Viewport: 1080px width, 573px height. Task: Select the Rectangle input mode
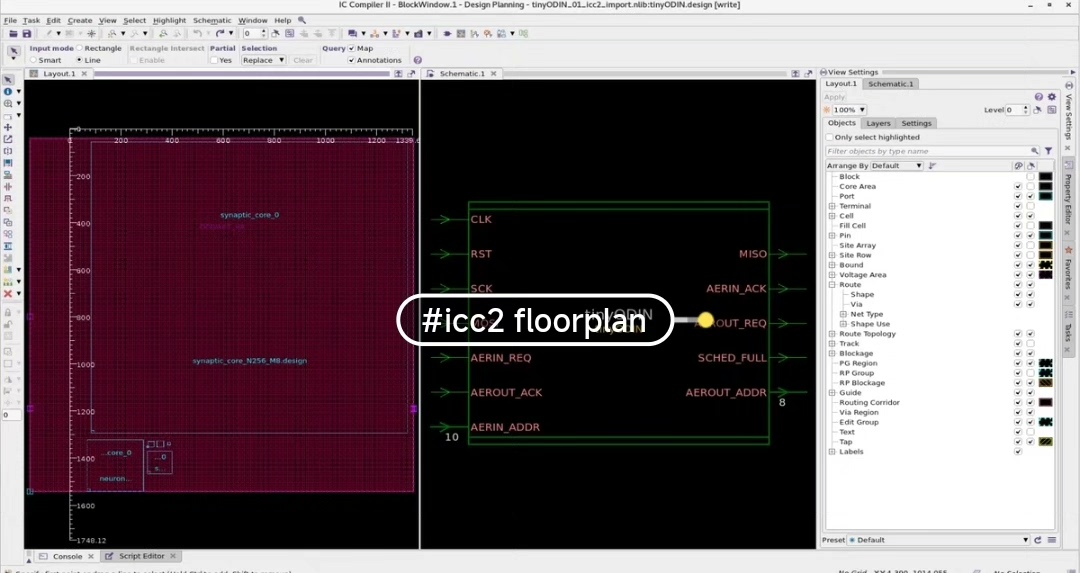coord(80,48)
